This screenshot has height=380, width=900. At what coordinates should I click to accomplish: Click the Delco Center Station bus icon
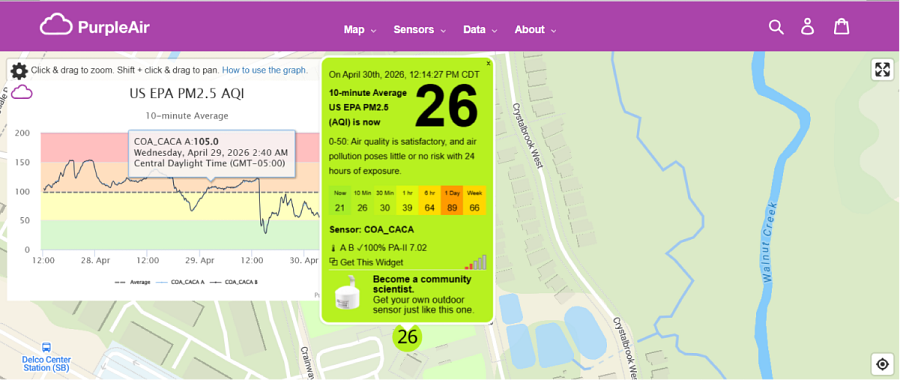(46, 348)
